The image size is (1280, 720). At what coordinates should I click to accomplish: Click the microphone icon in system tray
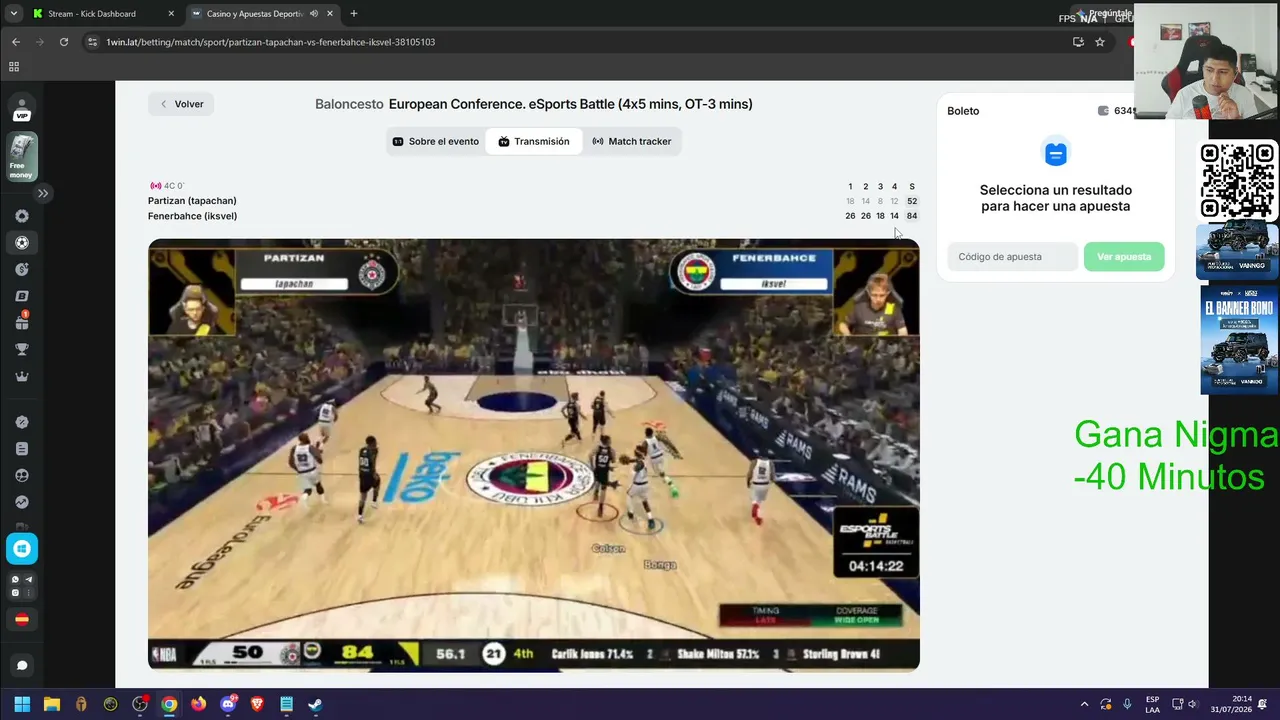point(1127,704)
